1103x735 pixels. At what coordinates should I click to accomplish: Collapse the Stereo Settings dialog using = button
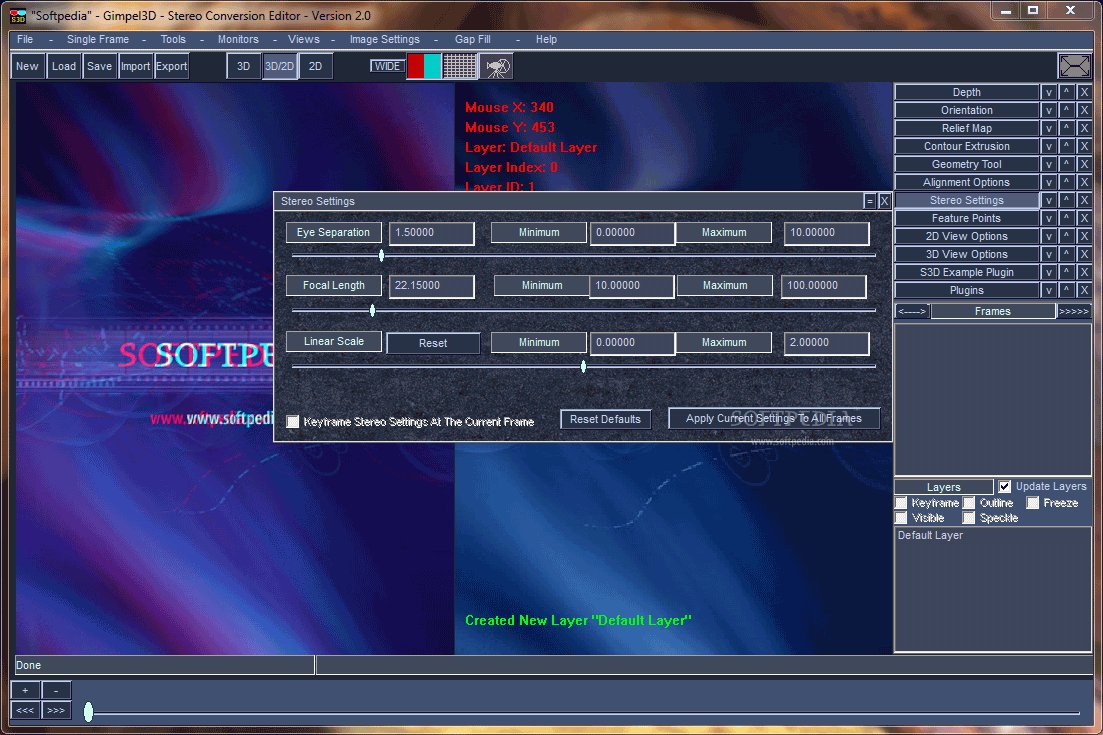tap(869, 201)
